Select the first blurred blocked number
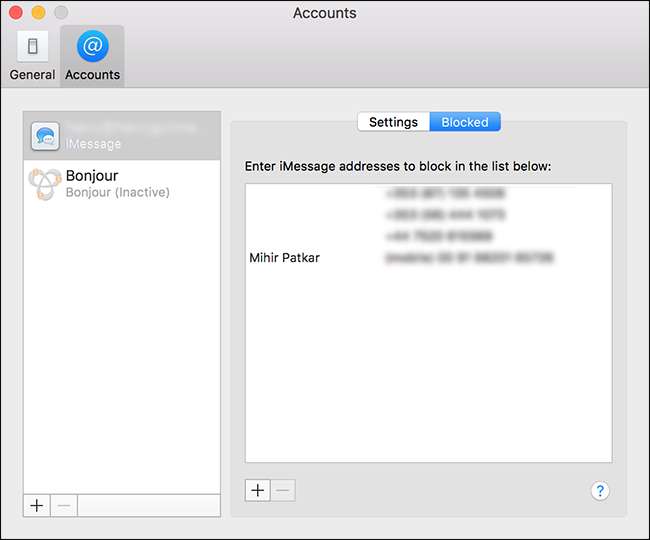 pyautogui.click(x=445, y=193)
